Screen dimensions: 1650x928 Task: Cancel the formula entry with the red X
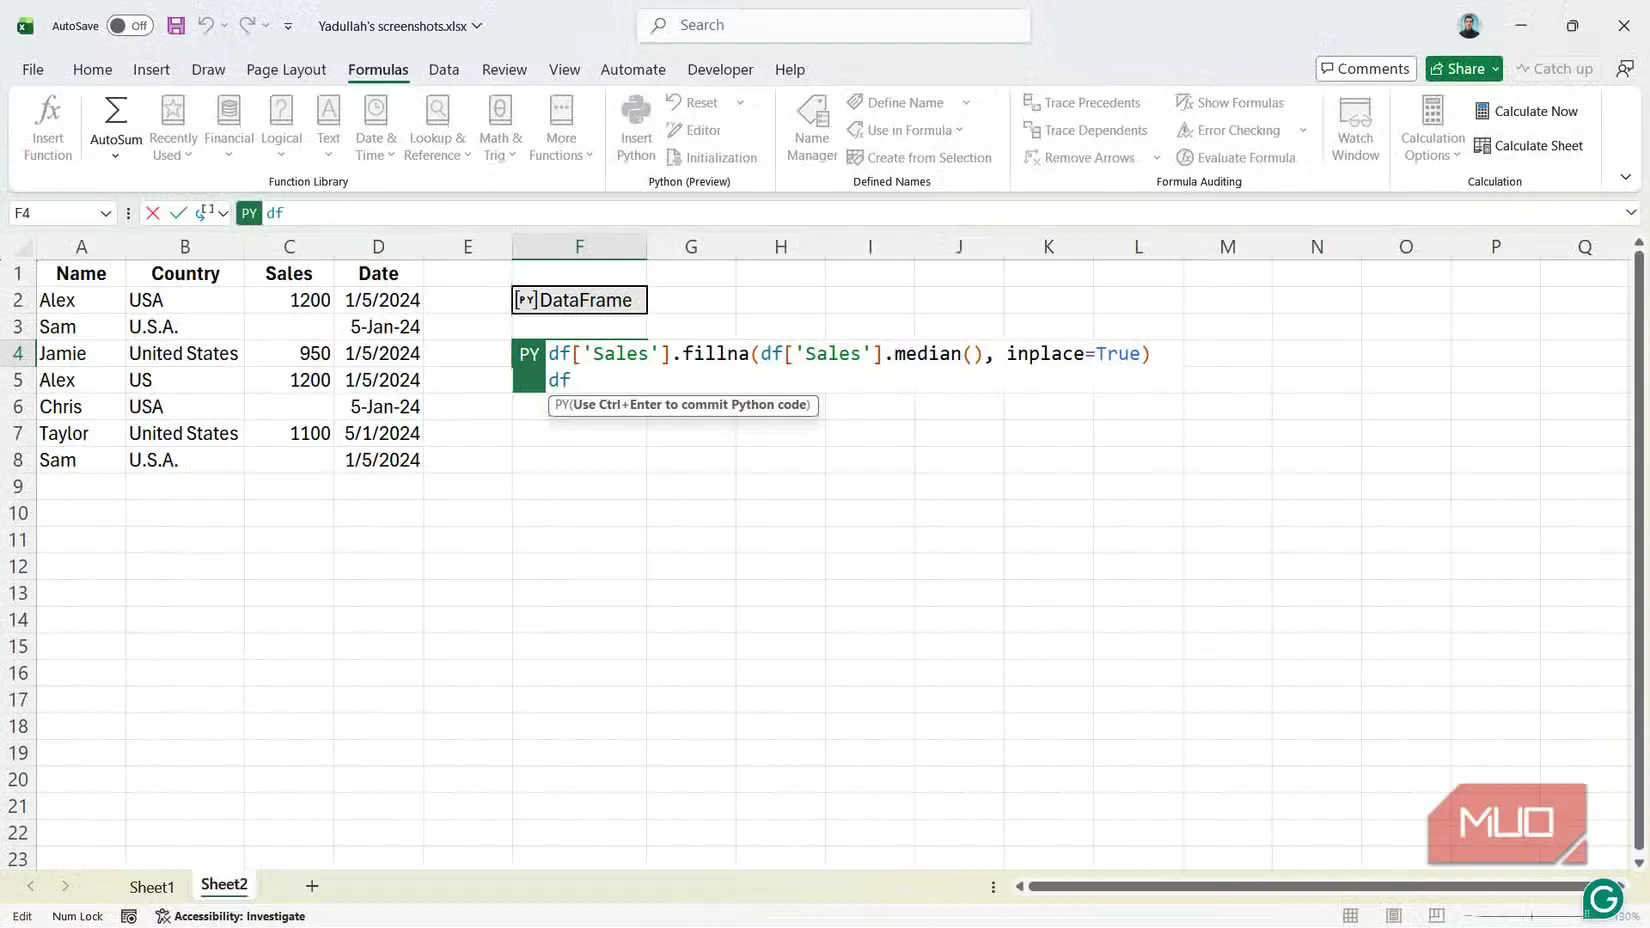[152, 213]
